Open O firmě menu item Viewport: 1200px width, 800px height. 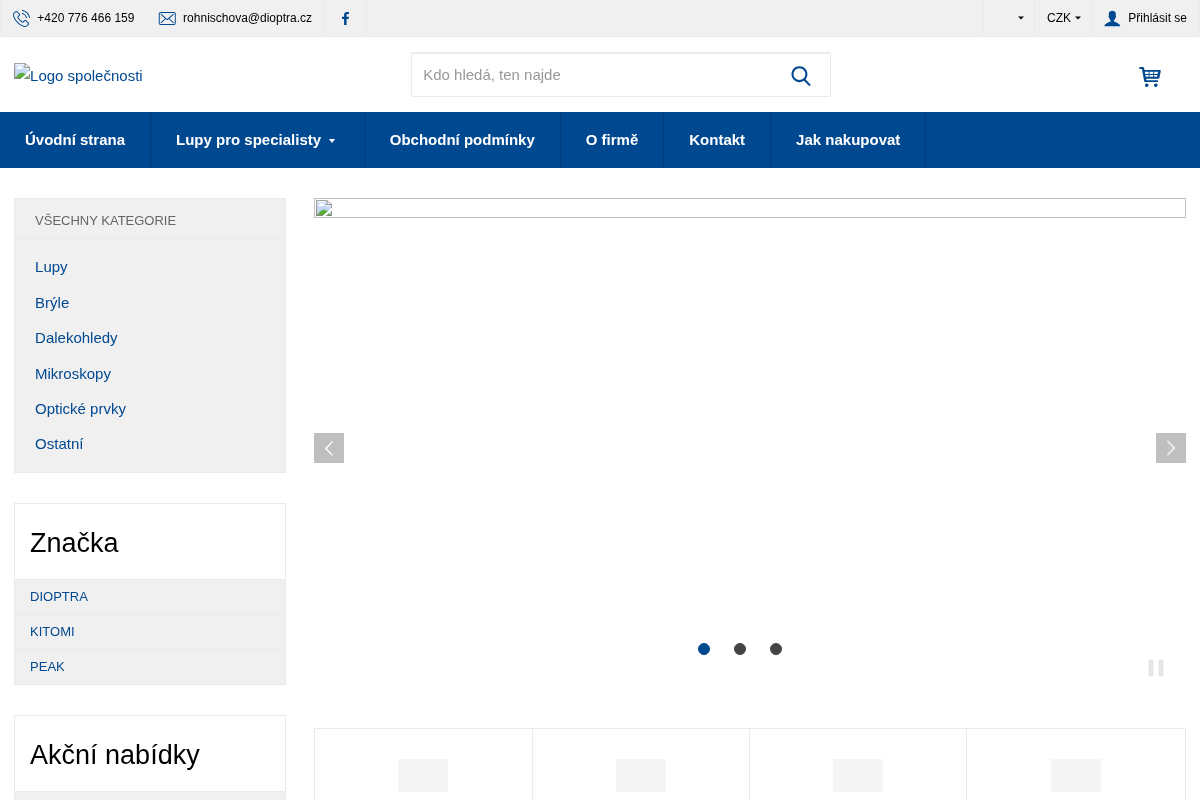pos(612,140)
